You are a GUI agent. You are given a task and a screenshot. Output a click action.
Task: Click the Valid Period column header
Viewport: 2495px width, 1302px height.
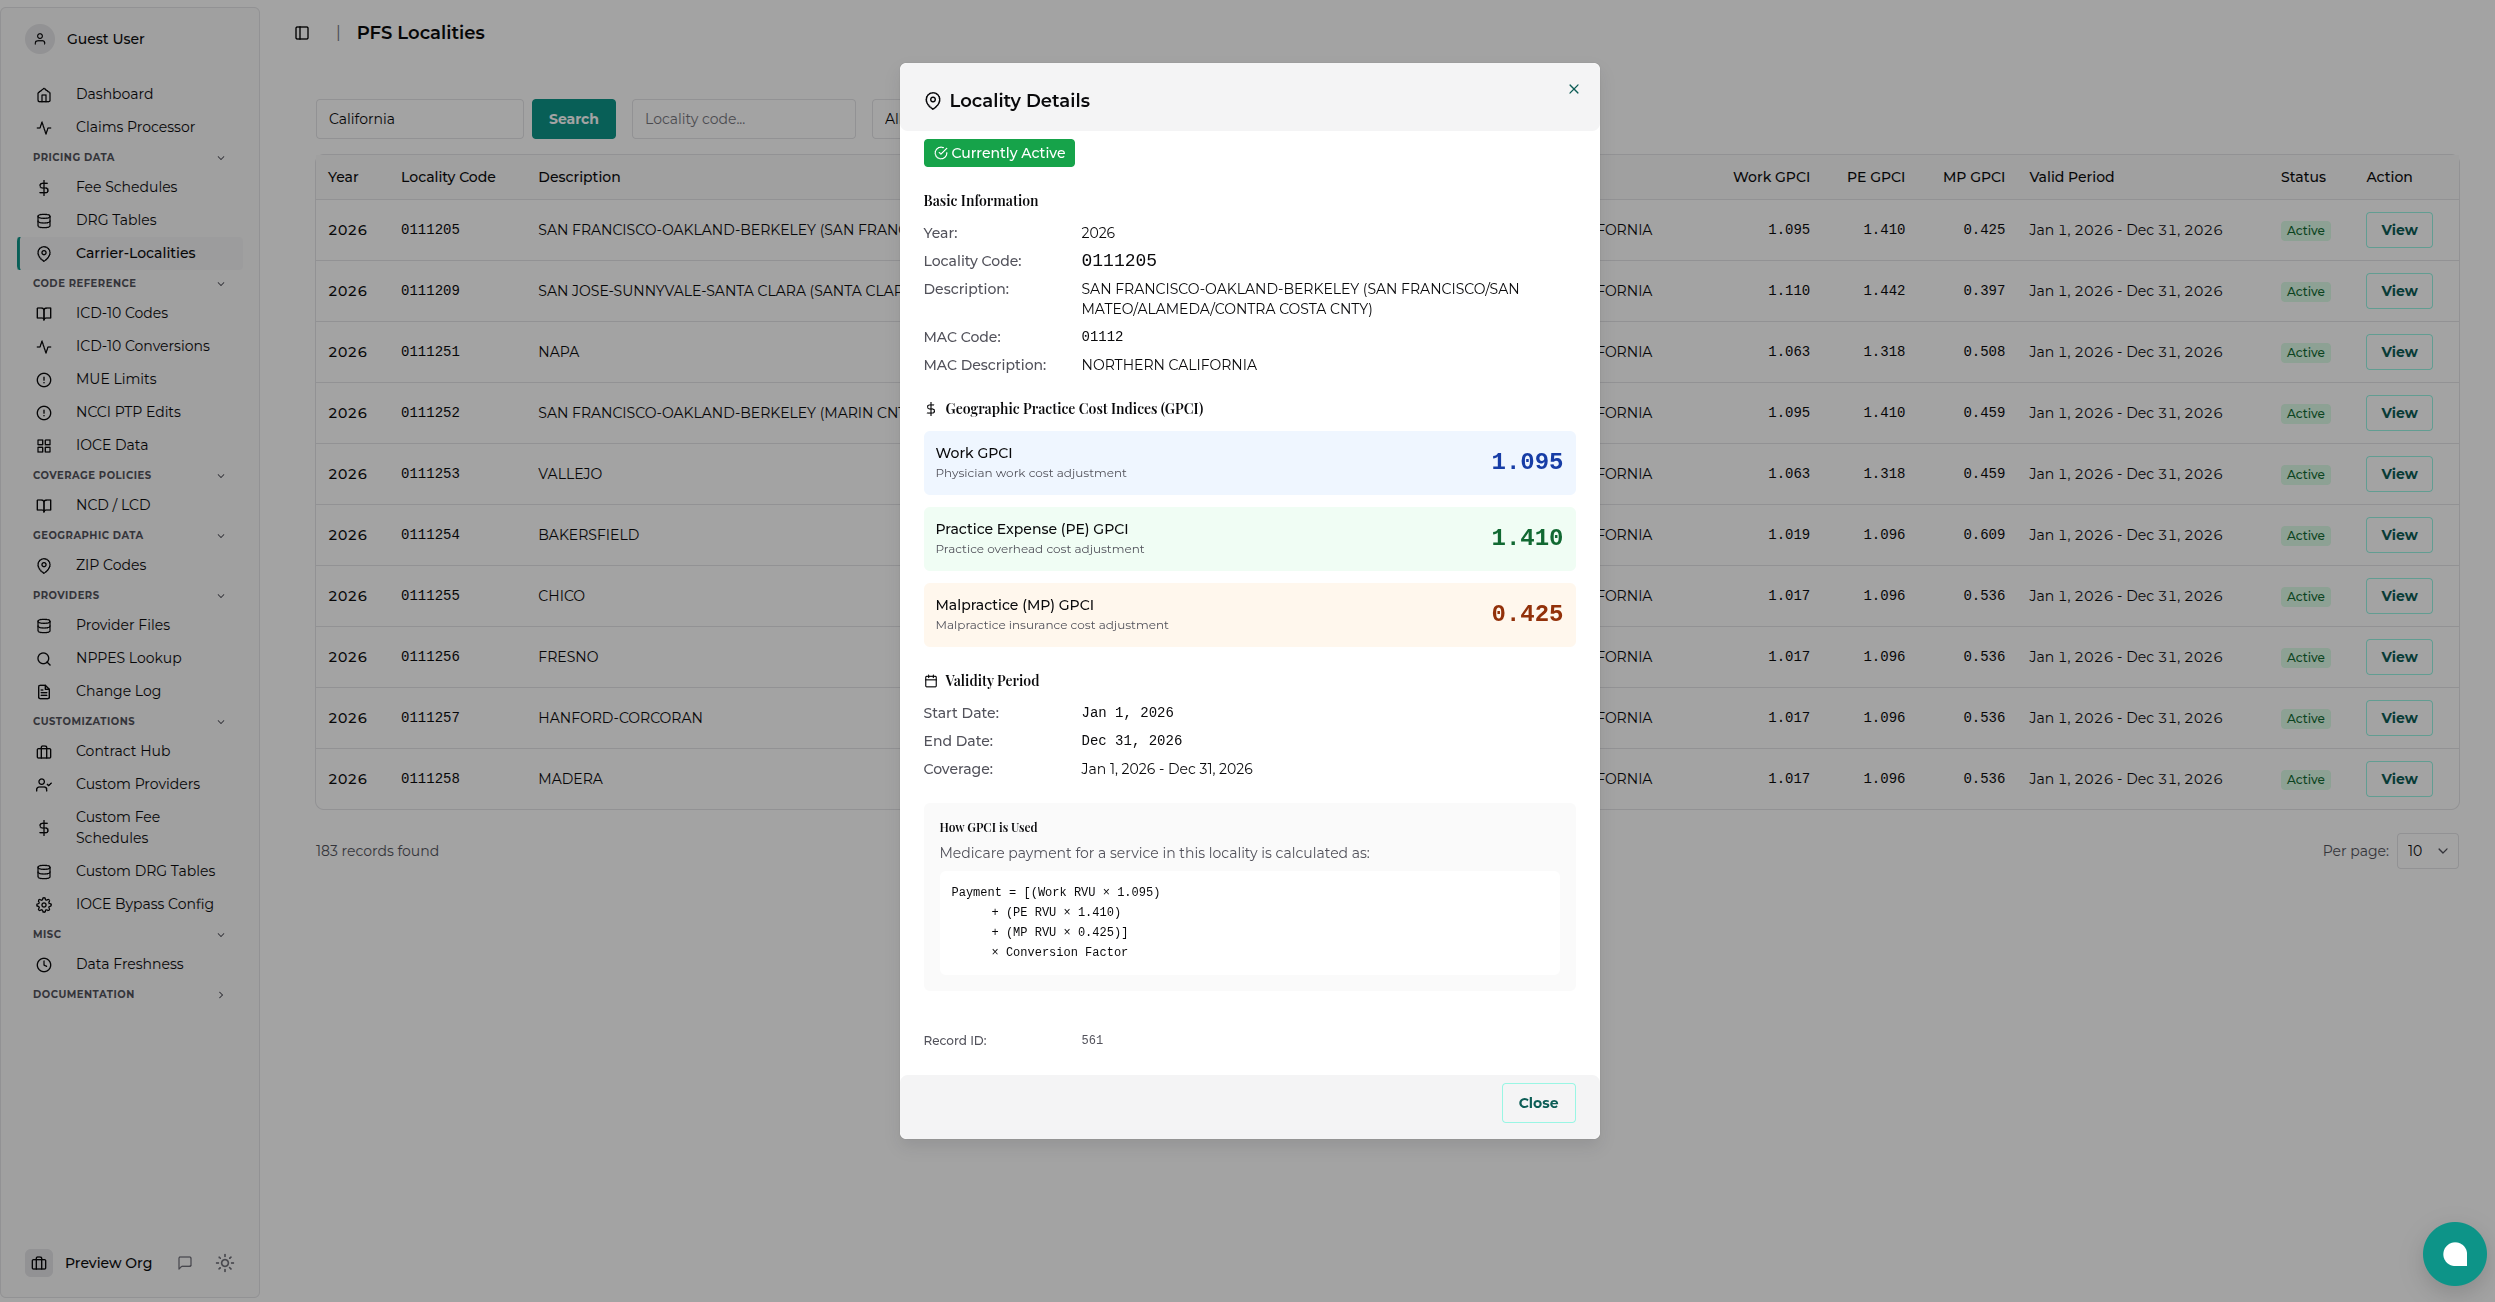pos(2071,177)
